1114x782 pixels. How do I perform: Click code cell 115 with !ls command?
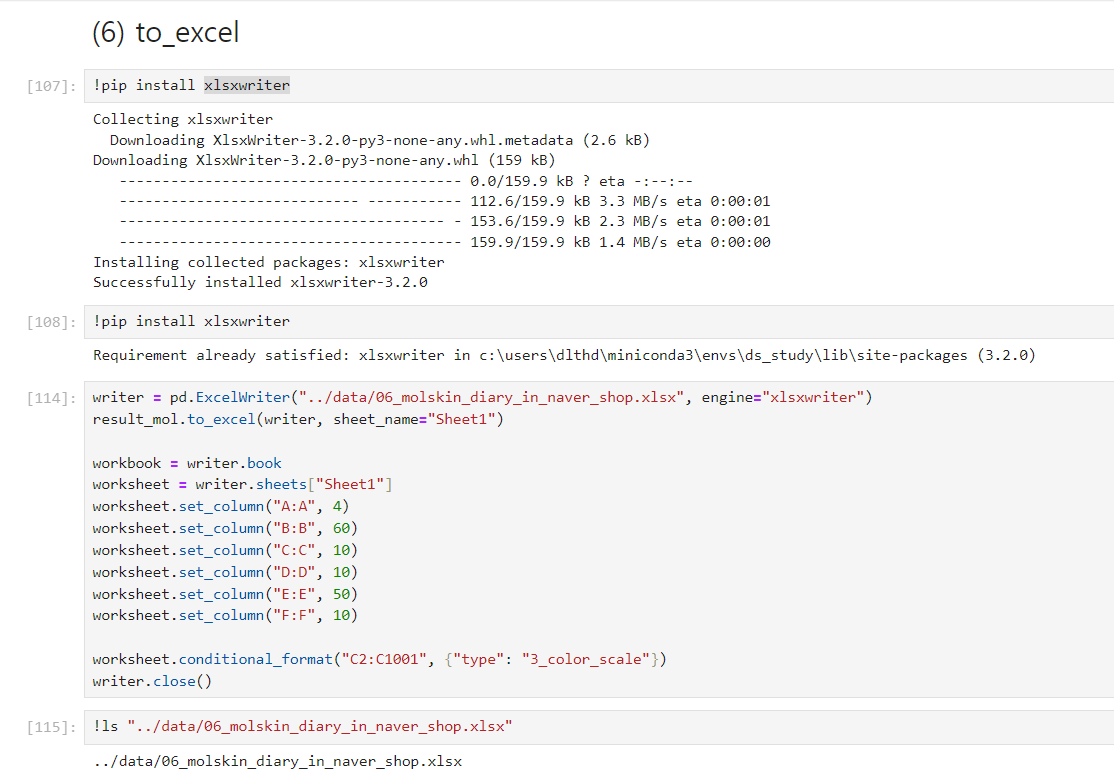pyautogui.click(x=599, y=727)
